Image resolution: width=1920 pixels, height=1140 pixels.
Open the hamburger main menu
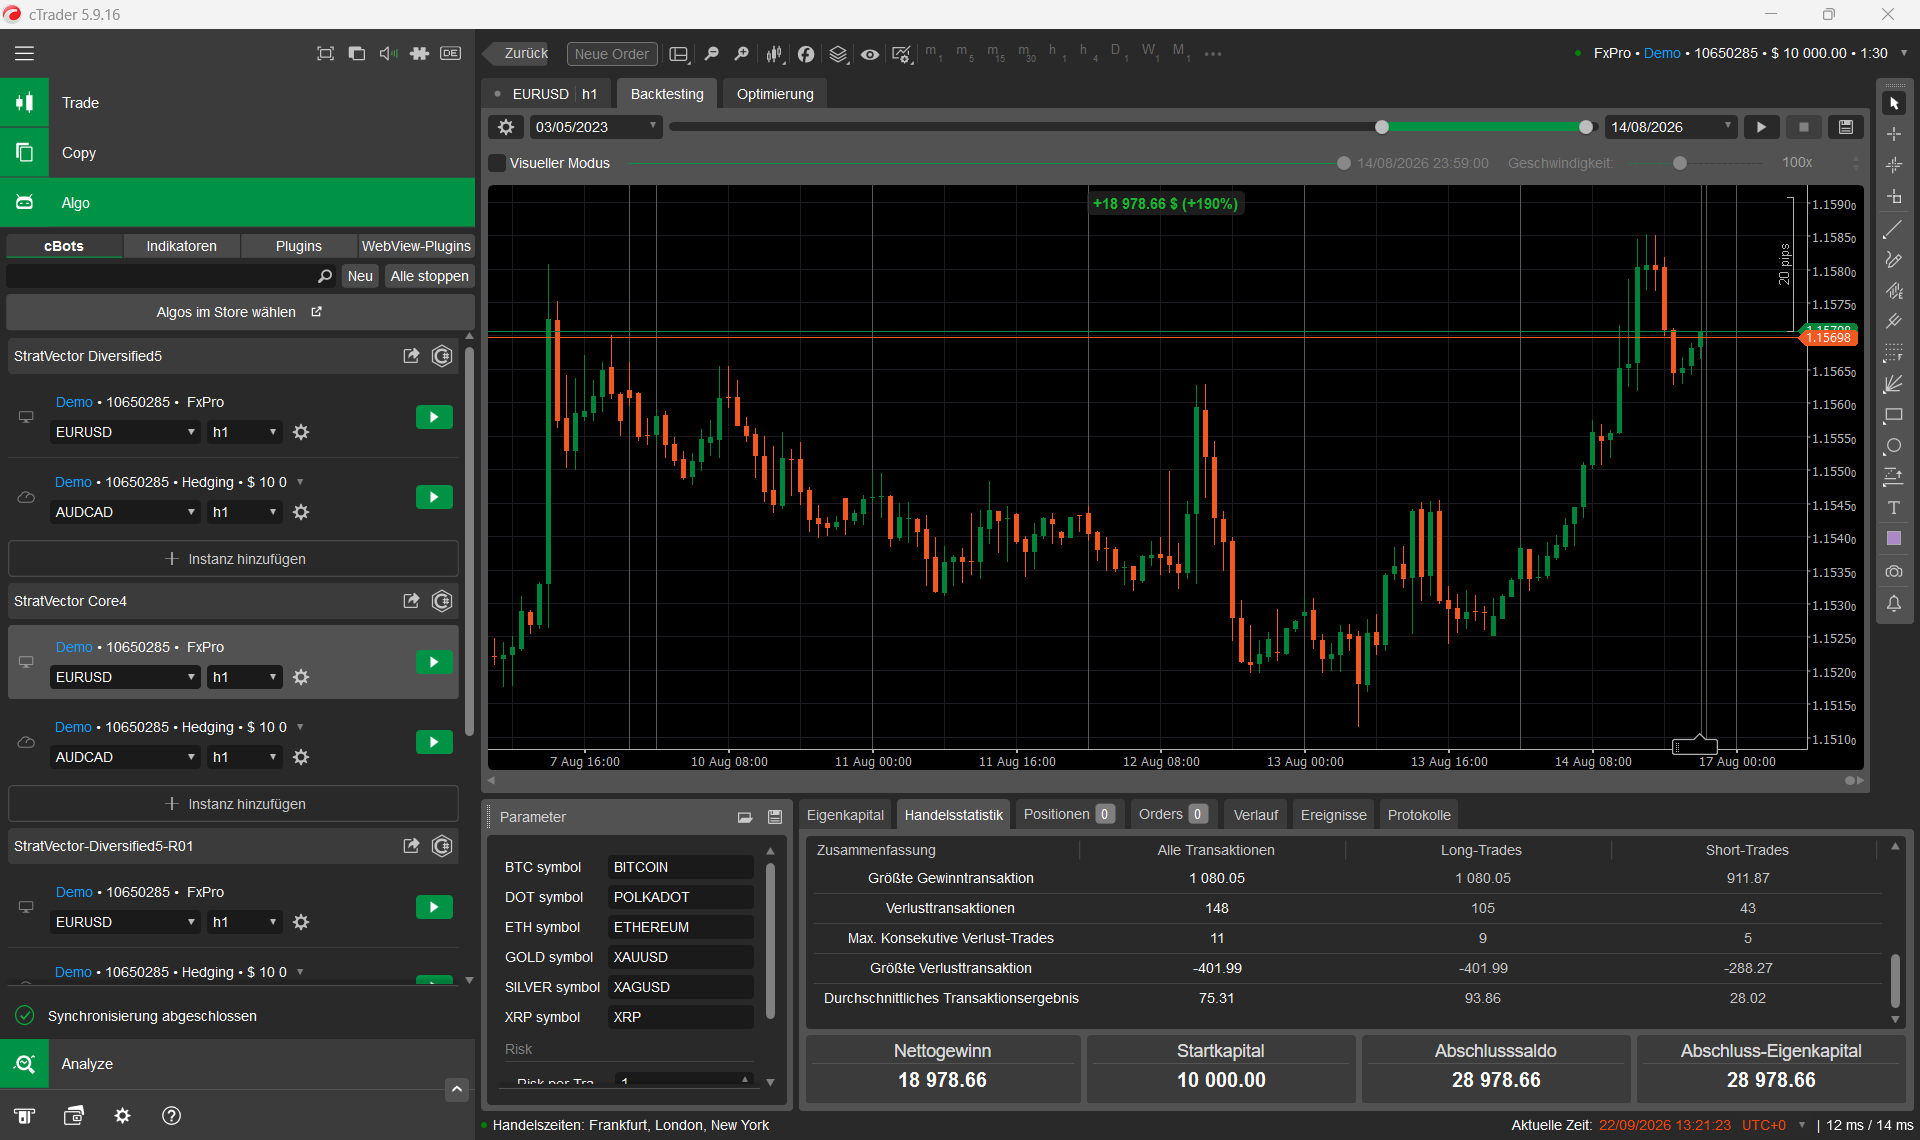tap(24, 53)
